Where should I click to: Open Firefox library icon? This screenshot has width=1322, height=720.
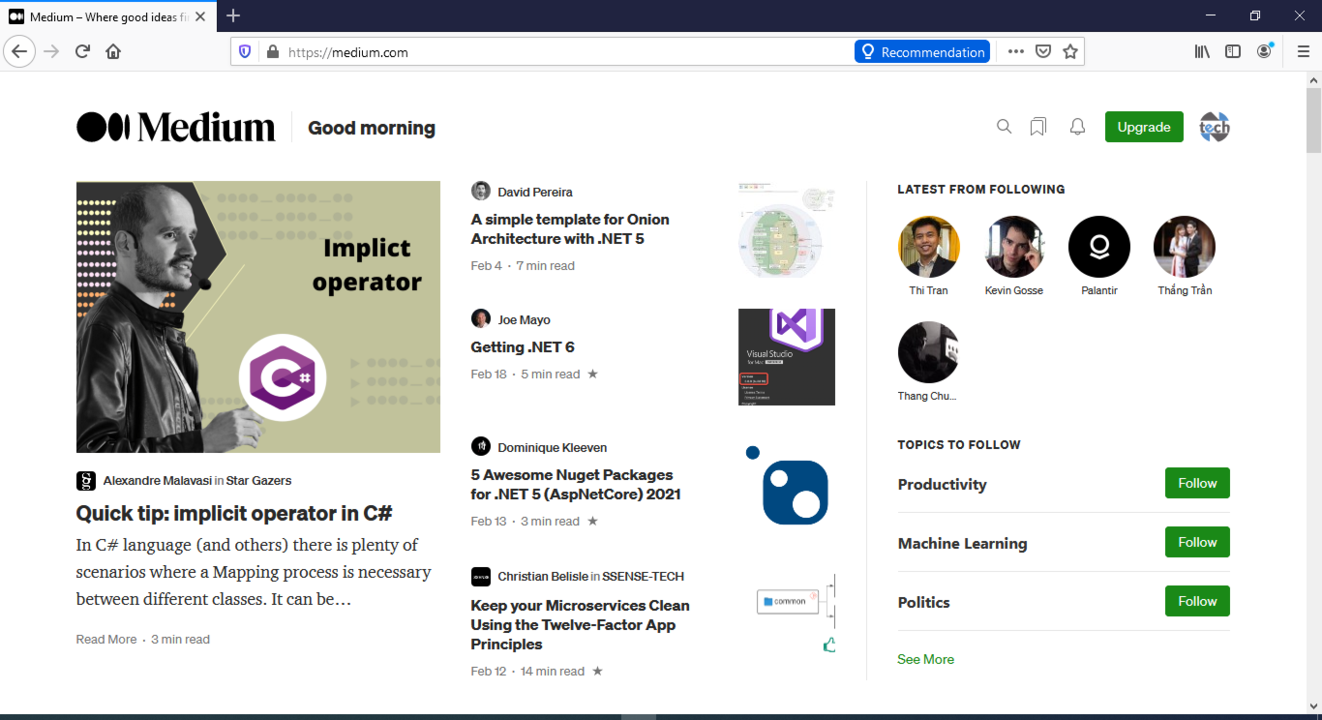tap(1202, 52)
